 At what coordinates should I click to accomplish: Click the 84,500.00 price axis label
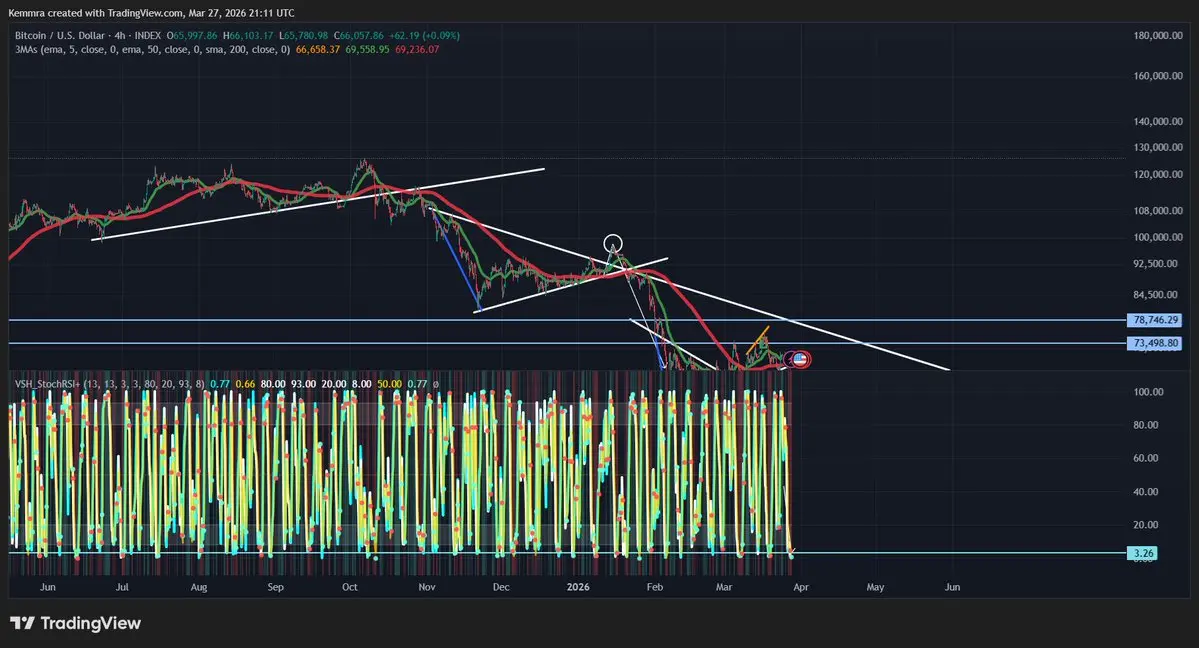pyautogui.click(x=1155, y=295)
